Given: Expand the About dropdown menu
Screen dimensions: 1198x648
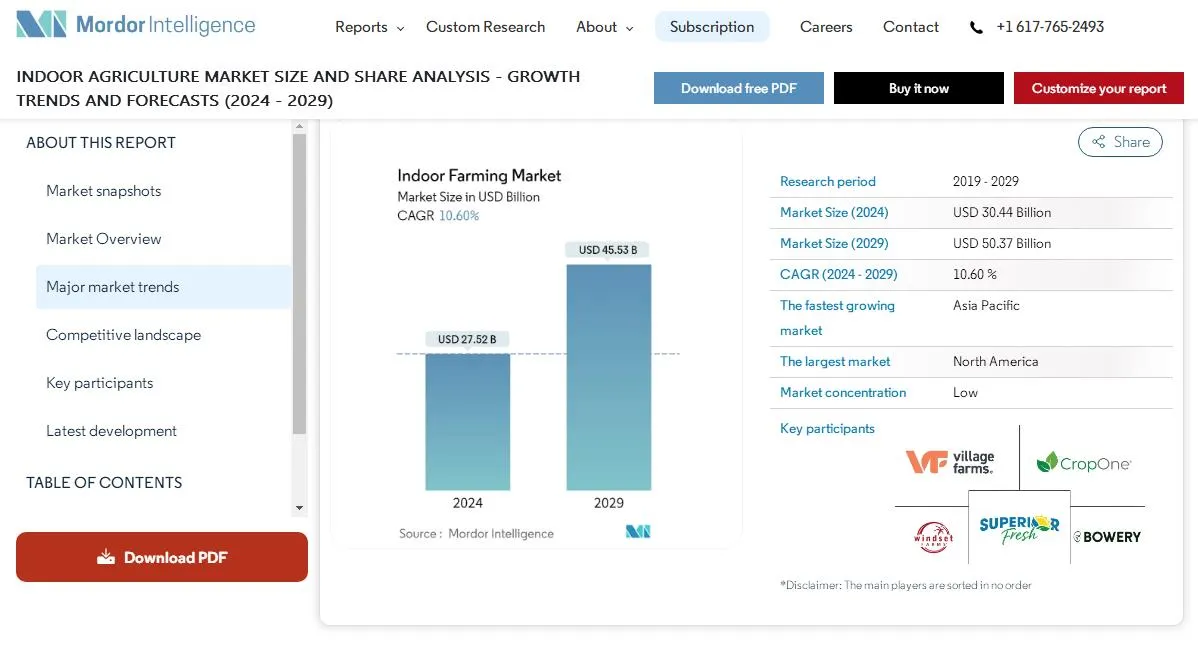Looking at the screenshot, I should coord(604,27).
